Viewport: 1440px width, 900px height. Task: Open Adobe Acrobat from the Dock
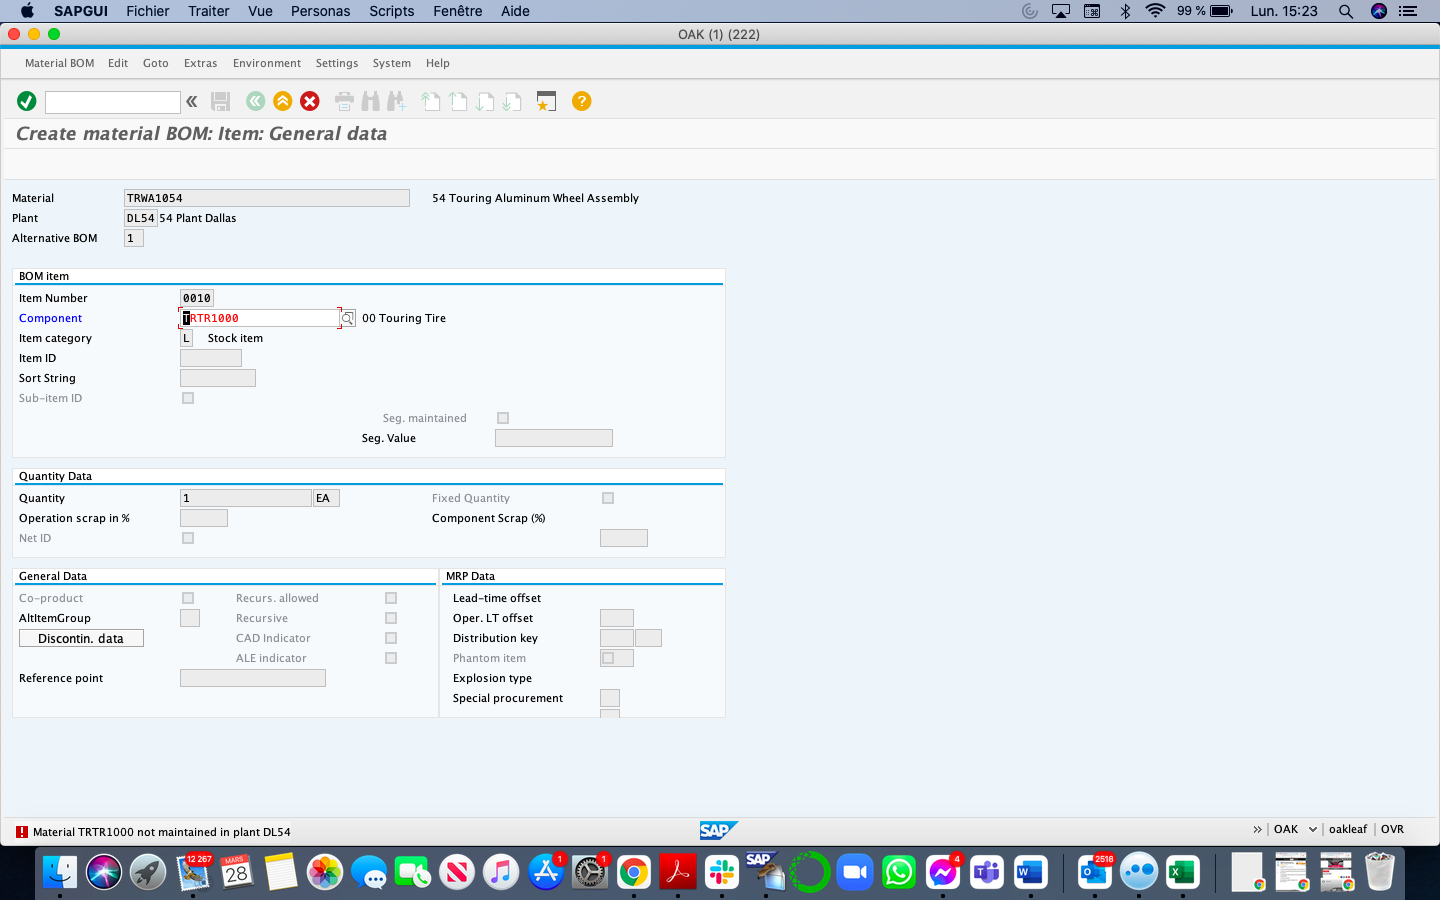tap(678, 872)
